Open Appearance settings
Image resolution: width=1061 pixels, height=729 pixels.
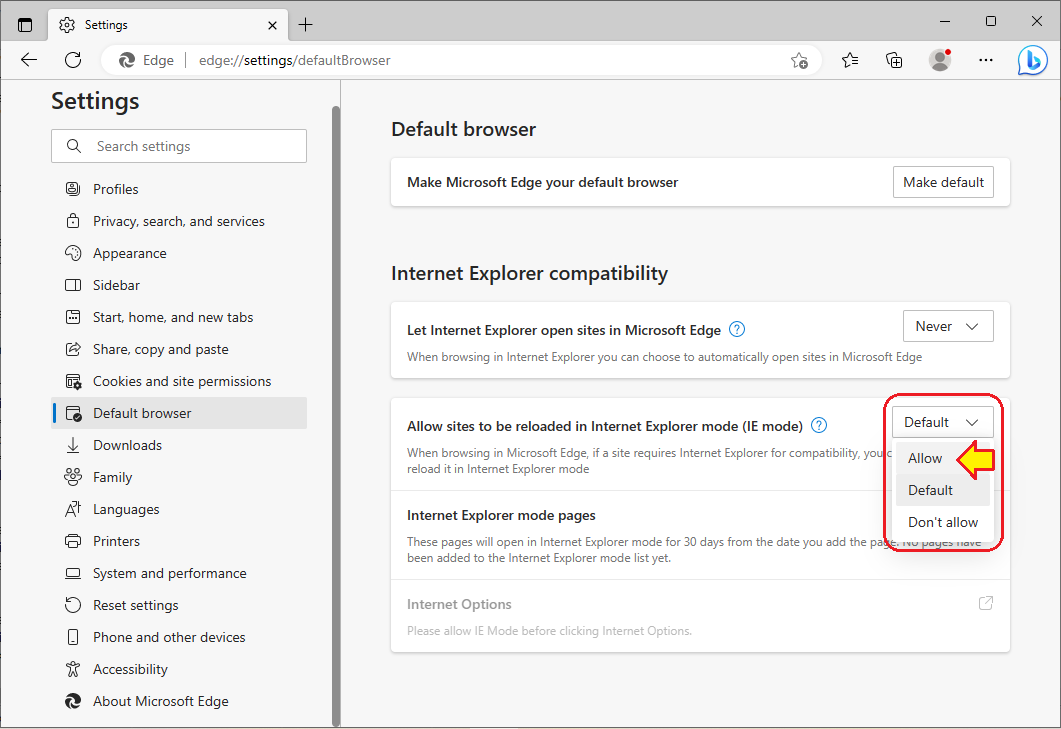179,253
